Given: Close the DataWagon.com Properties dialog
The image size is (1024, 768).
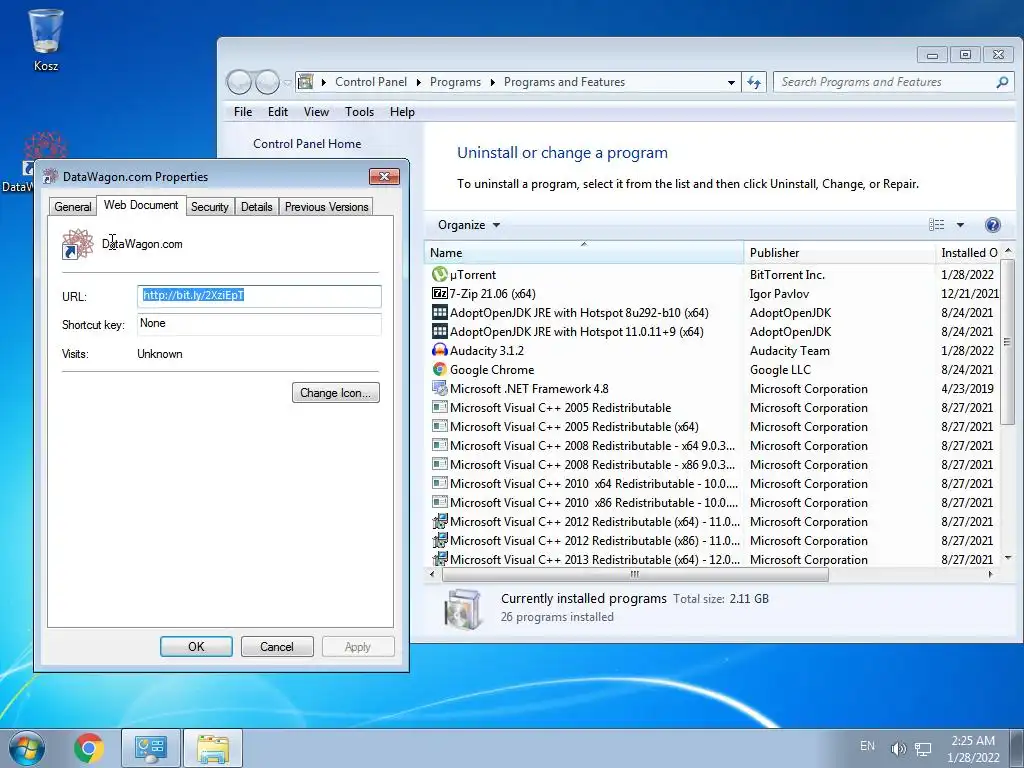Looking at the screenshot, I should pos(384,177).
